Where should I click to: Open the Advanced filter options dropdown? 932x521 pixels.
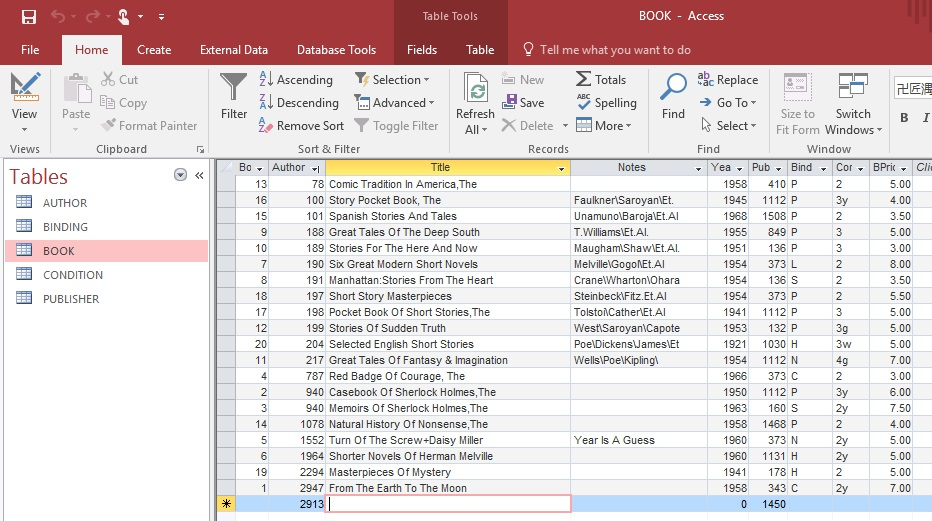pos(394,103)
